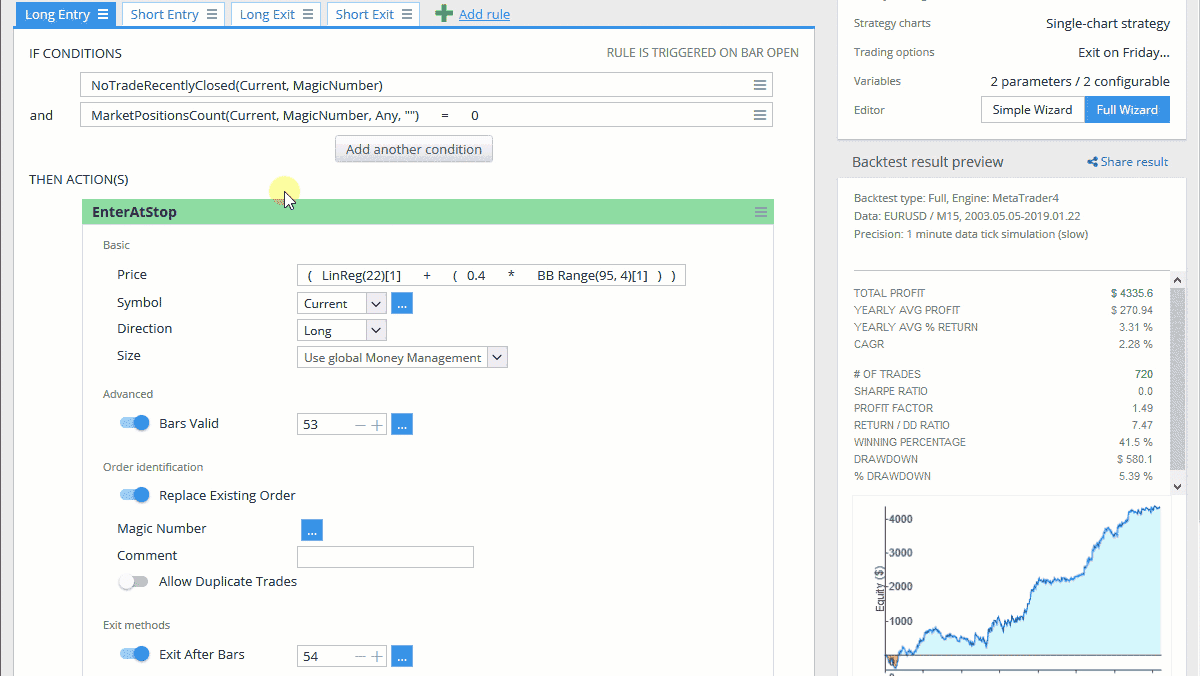Click Add another condition button
The width and height of the screenshot is (1200, 676).
click(x=414, y=149)
